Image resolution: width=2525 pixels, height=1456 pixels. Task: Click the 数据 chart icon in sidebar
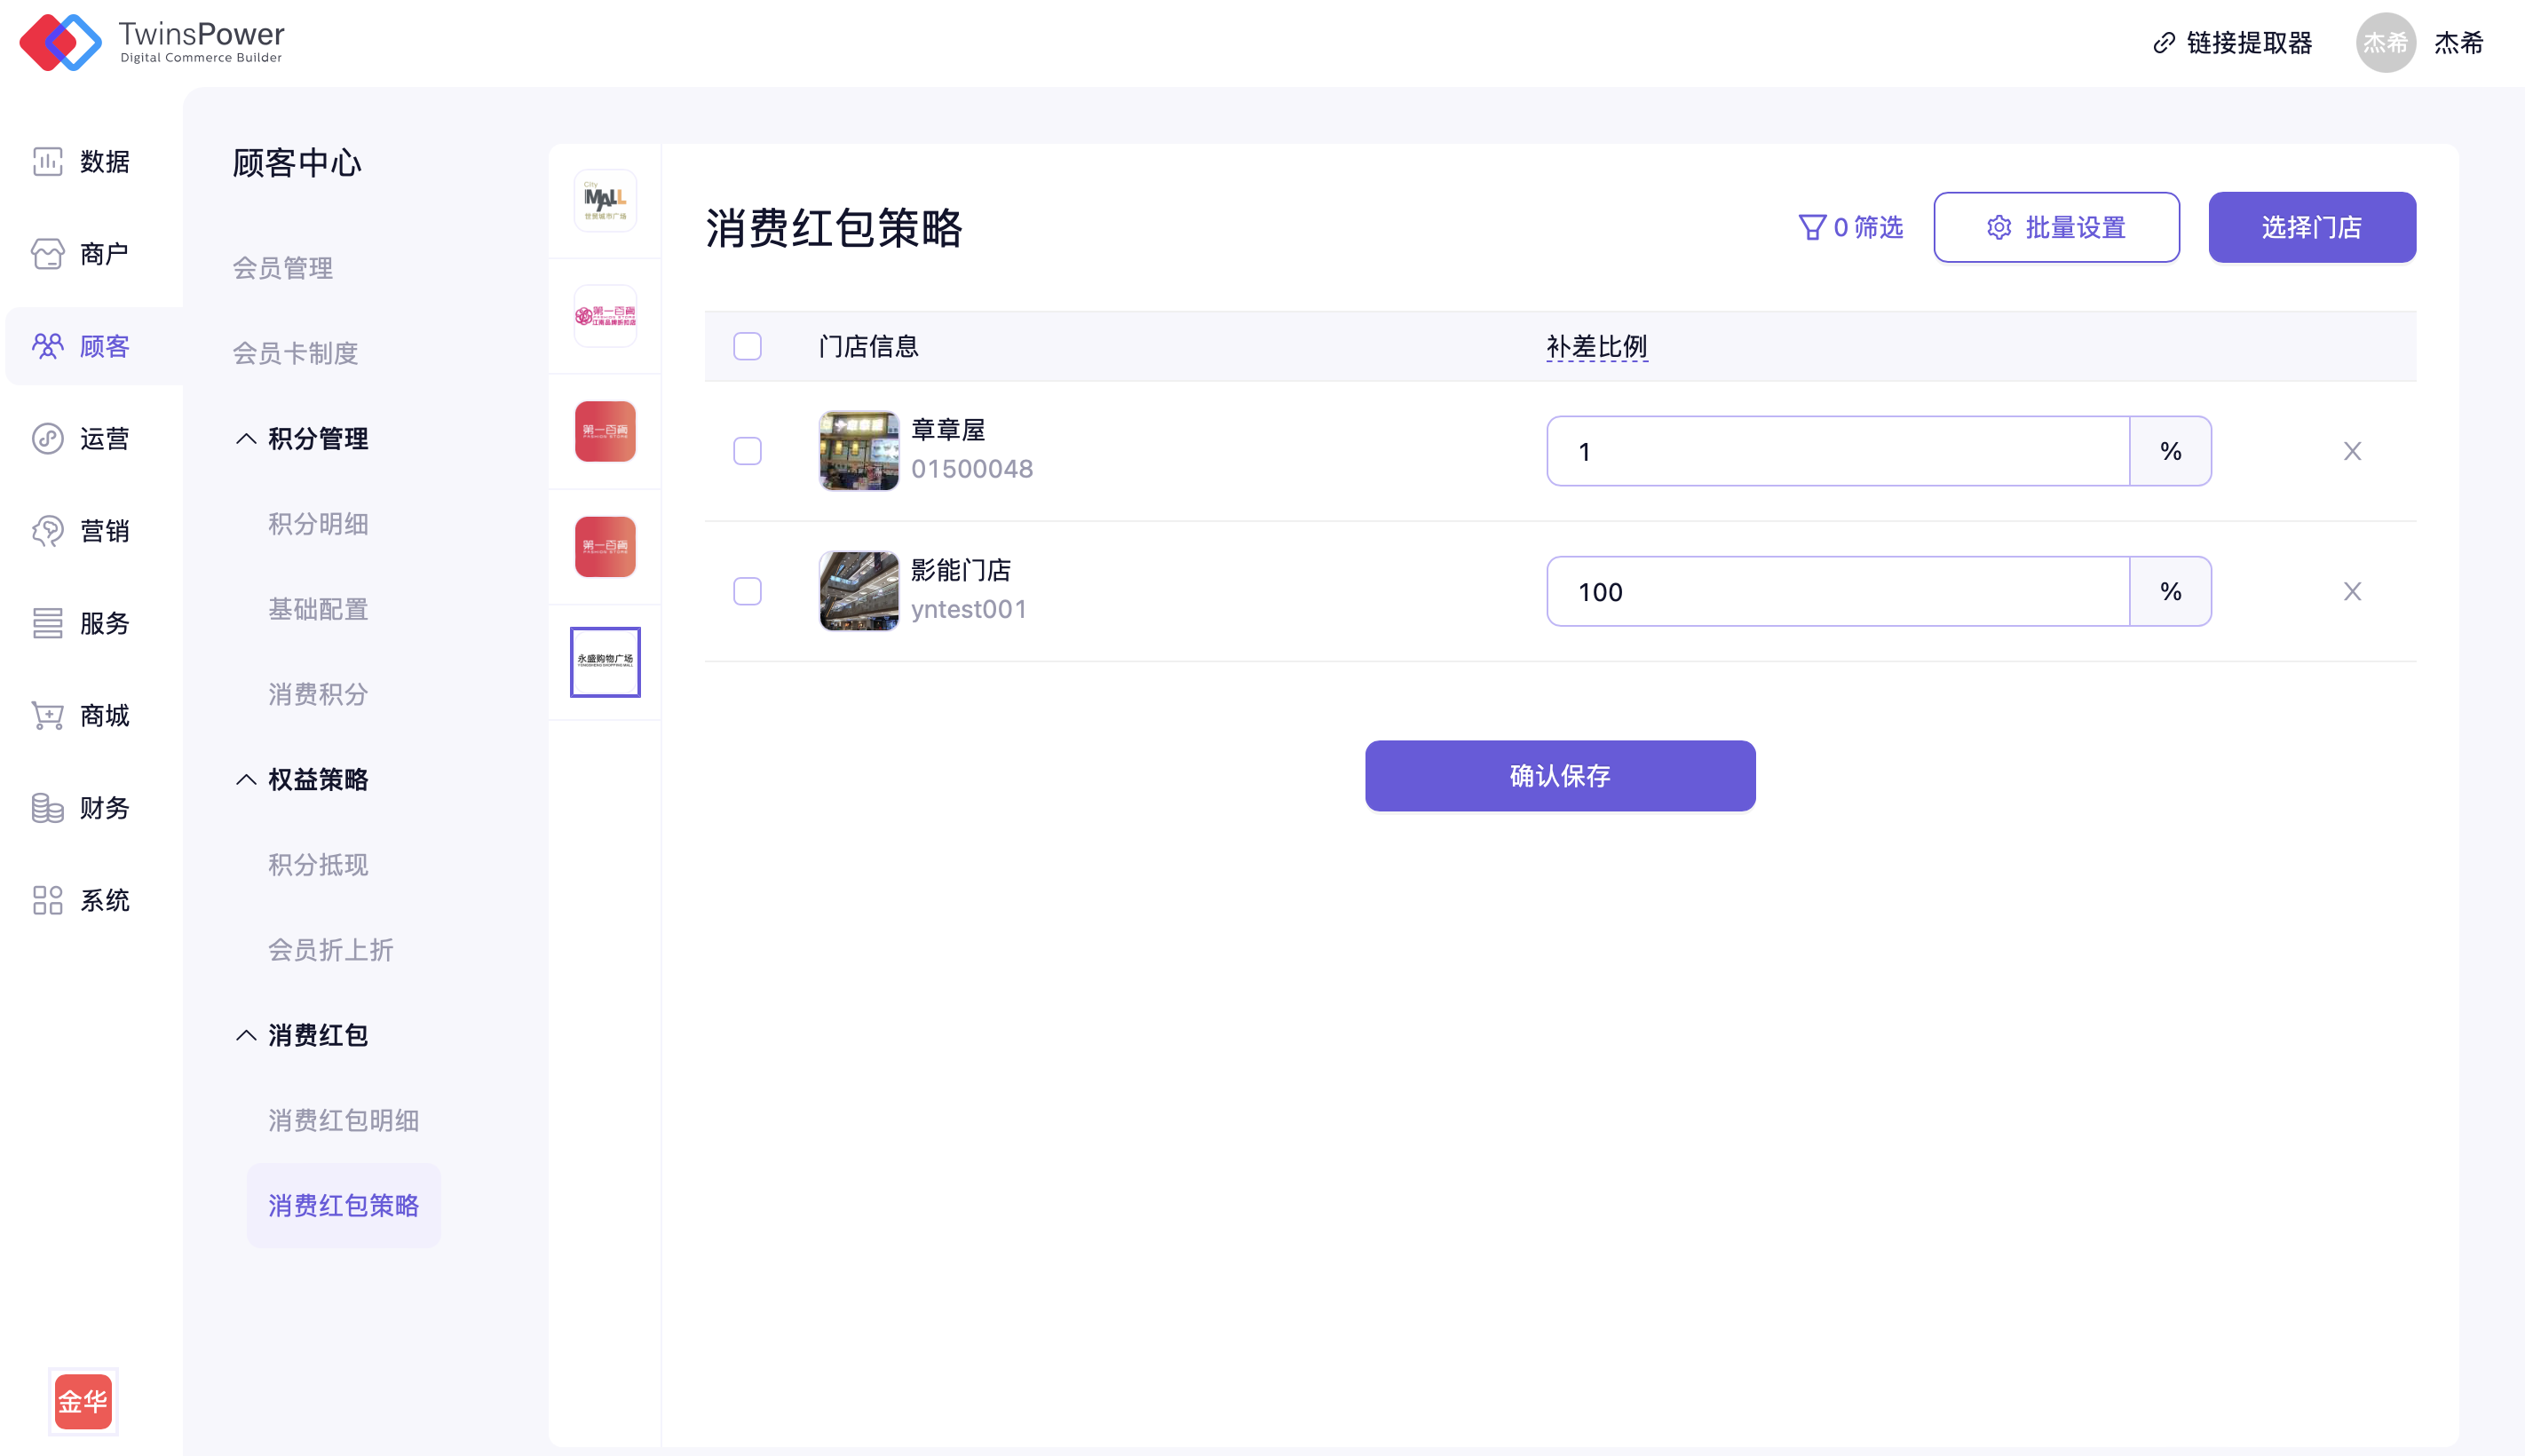(47, 161)
